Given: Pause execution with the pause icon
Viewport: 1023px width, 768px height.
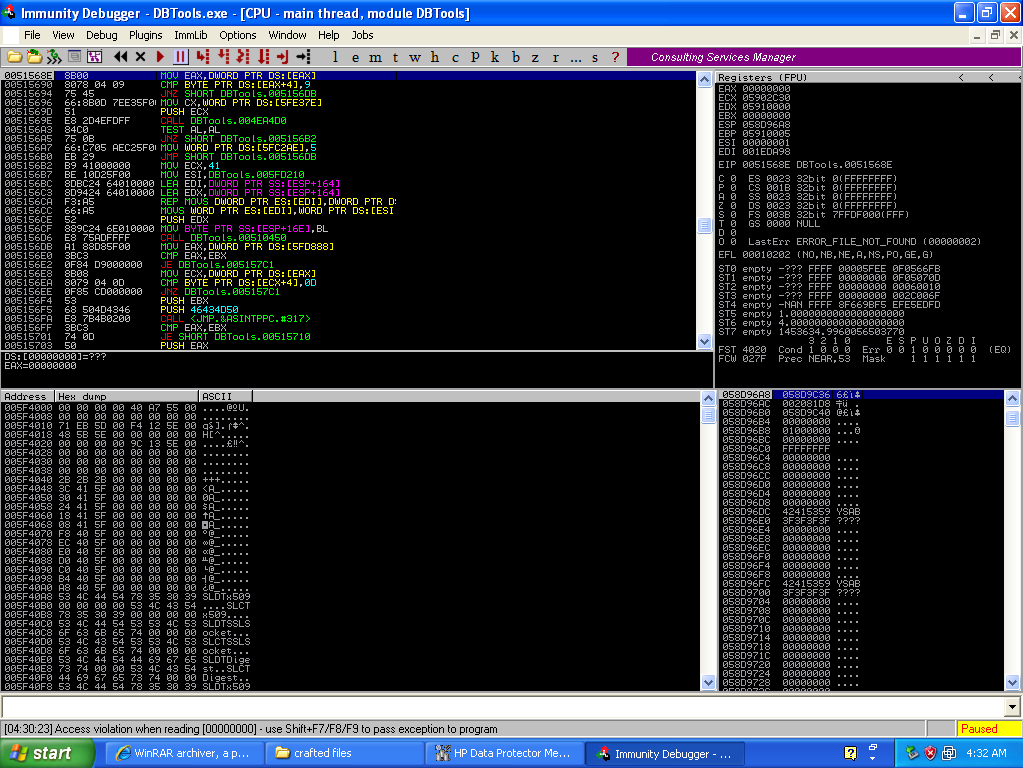Looking at the screenshot, I should coord(181,57).
